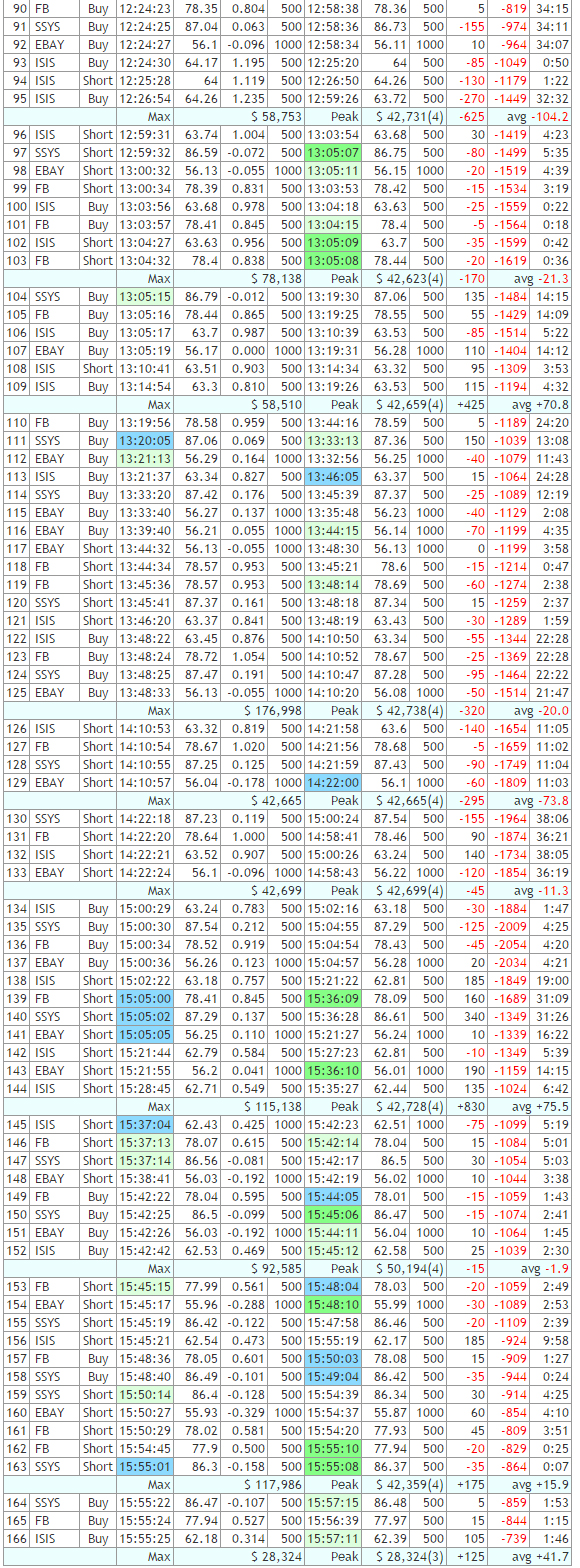This screenshot has height=1568, width=580.
Task: Click the avg -20.0 cell
Action: click(541, 710)
